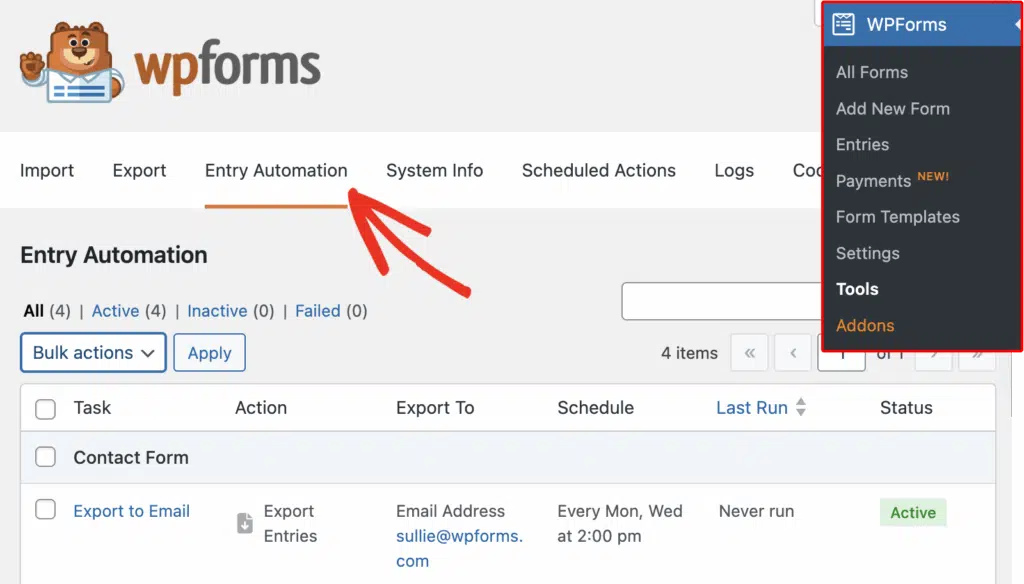The image size is (1024, 584).
Task: Click into the search tasks field
Action: pyautogui.click(x=722, y=301)
